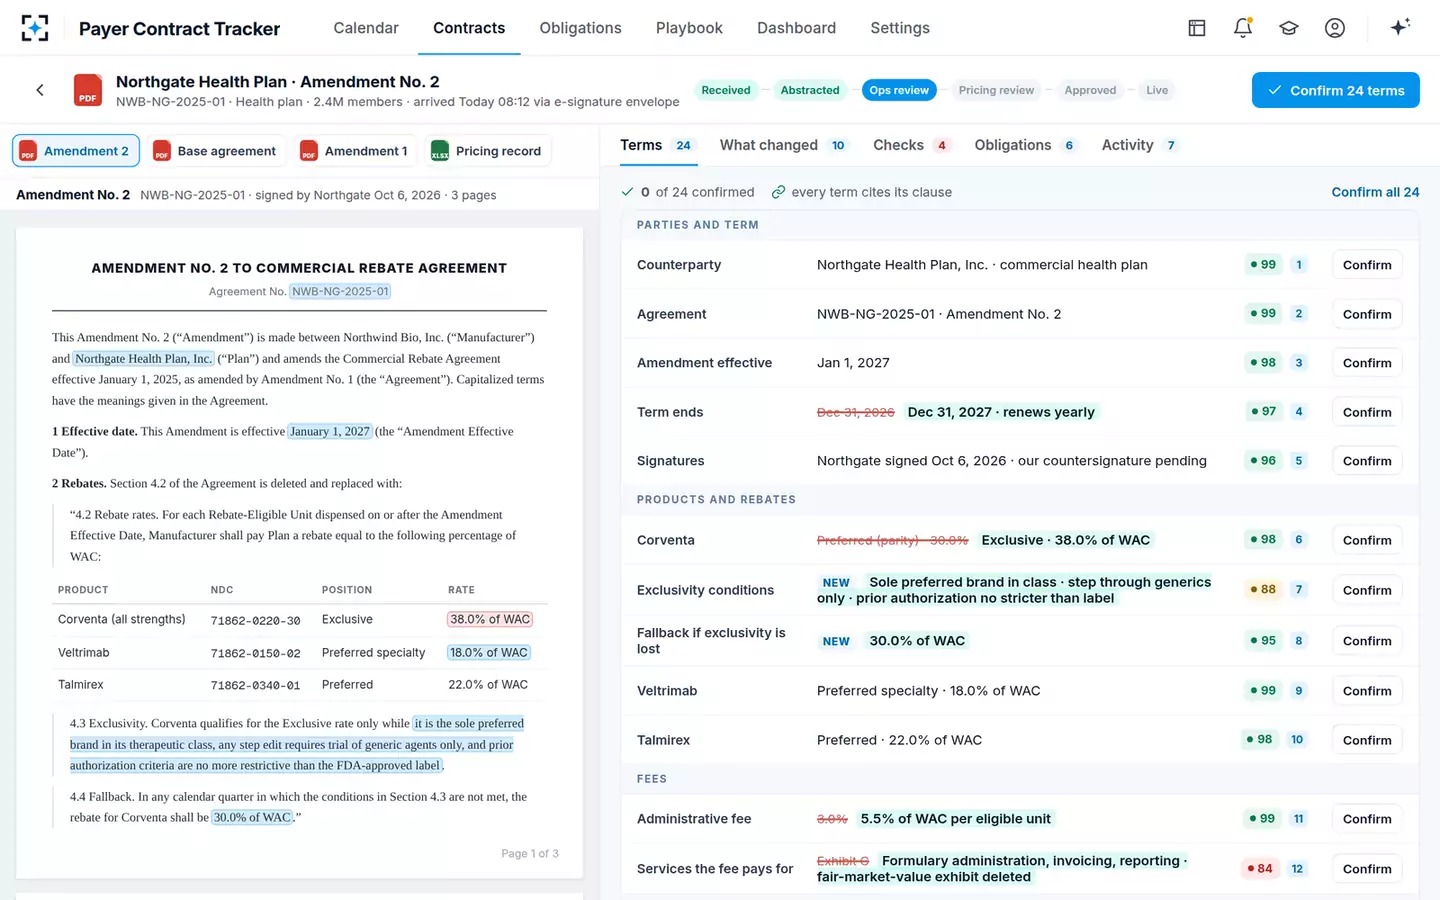Open the AI sparkle assistant icon
This screenshot has height=900, width=1440.
pos(1400,27)
